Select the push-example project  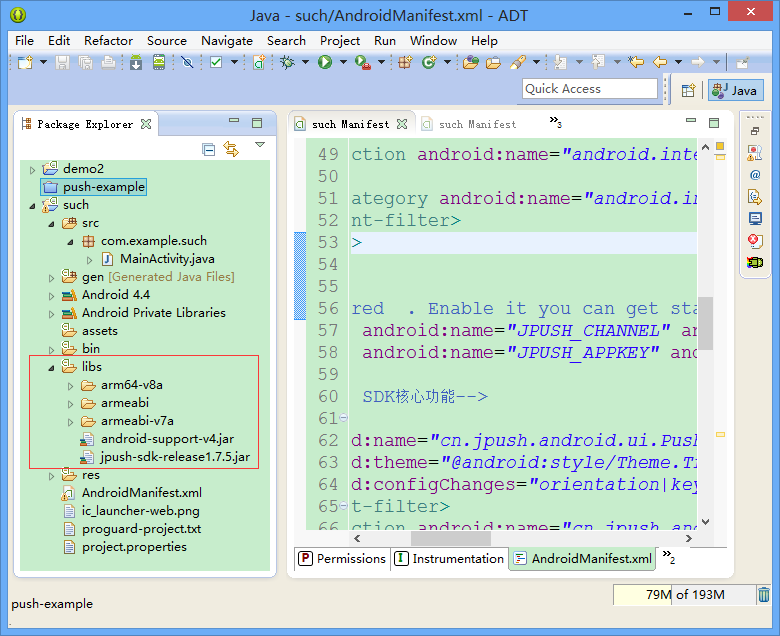click(94, 187)
